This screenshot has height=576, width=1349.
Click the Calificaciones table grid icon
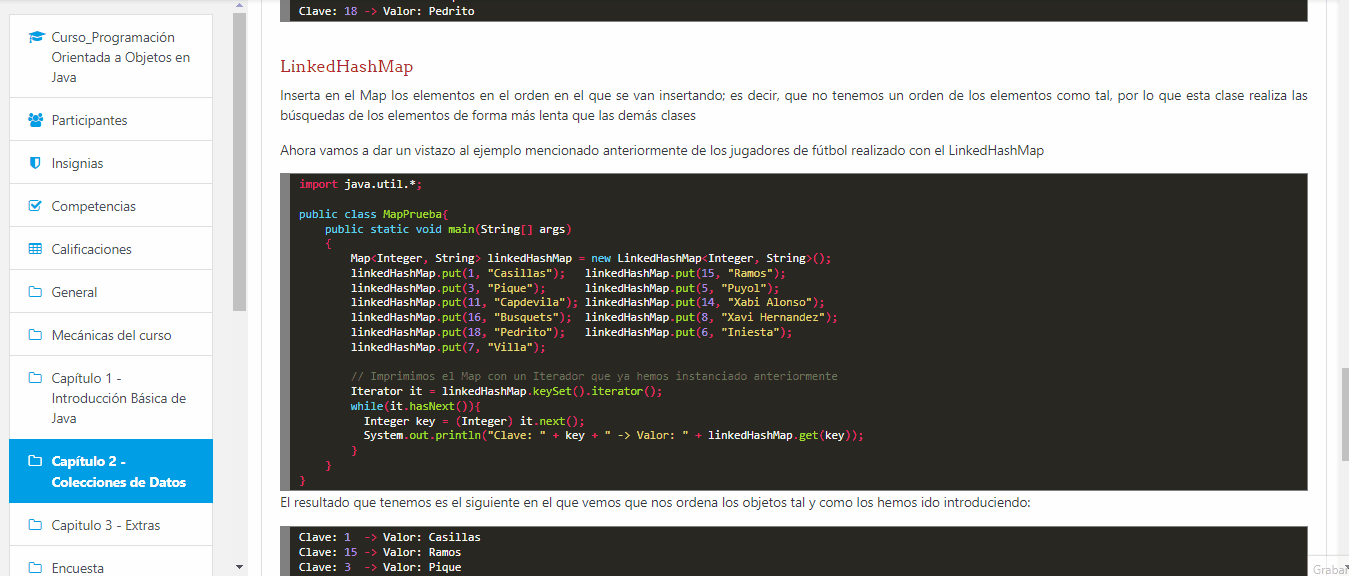[x=35, y=249]
